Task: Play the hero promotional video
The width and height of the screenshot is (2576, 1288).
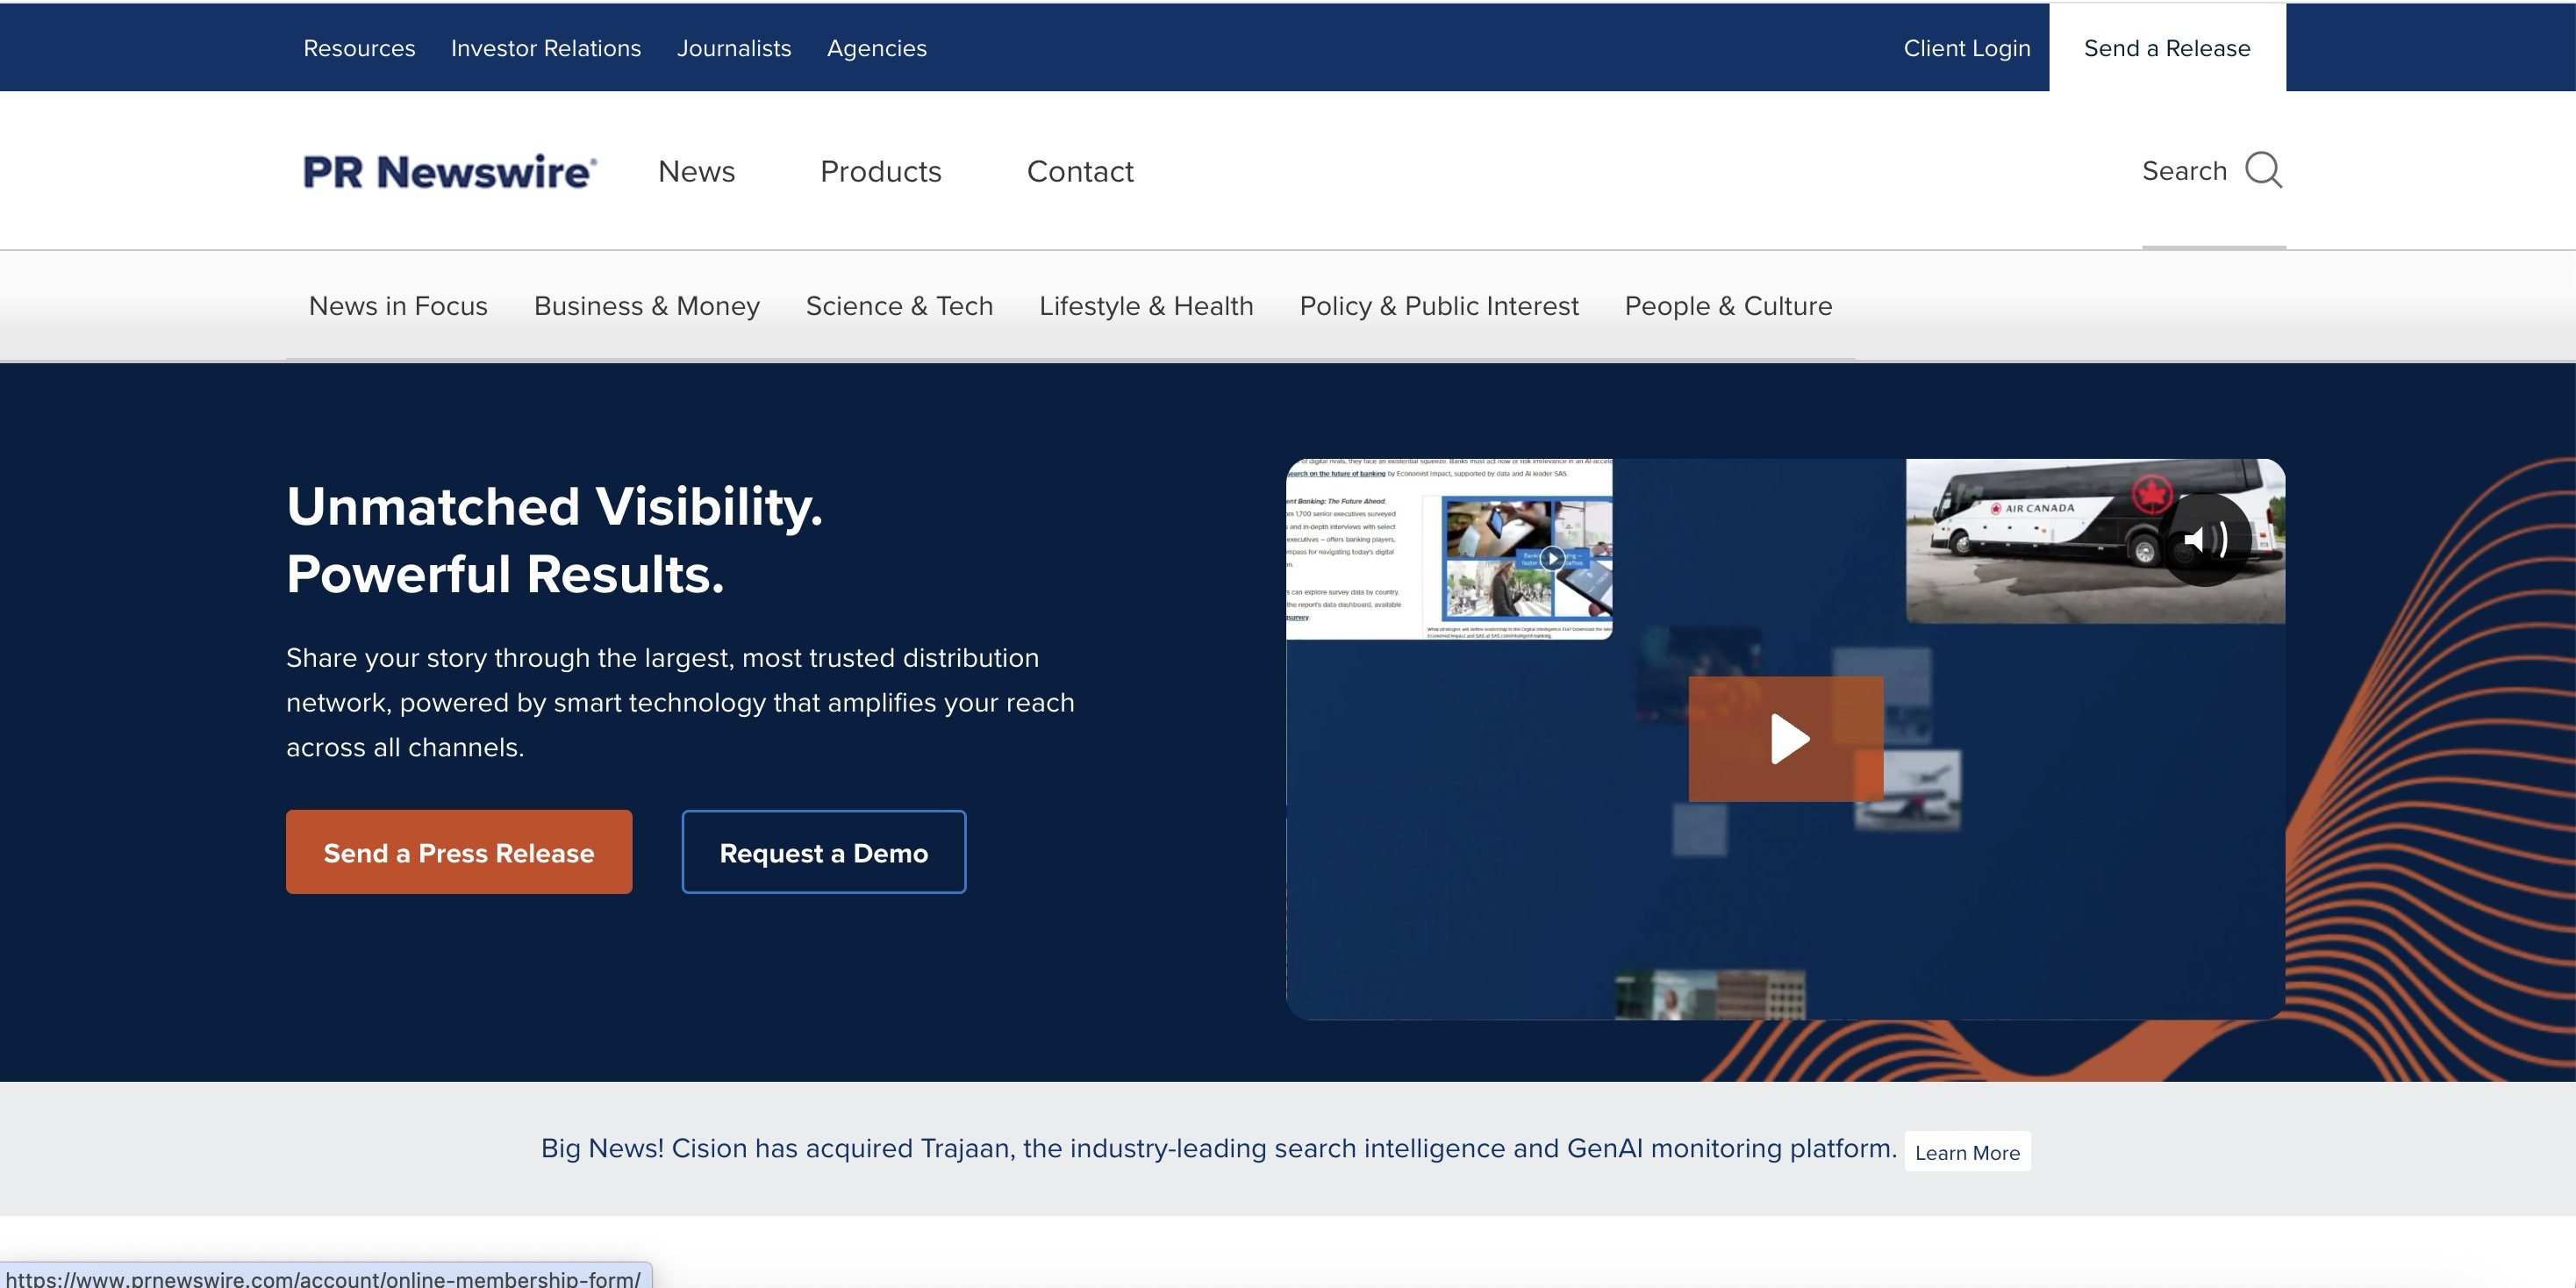Action: (1786, 739)
